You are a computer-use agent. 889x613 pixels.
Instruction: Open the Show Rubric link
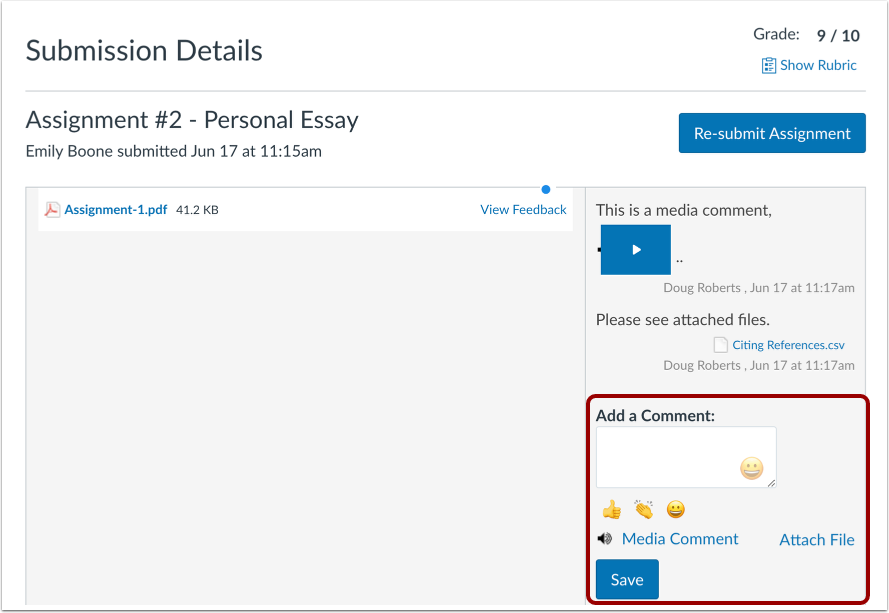click(818, 65)
